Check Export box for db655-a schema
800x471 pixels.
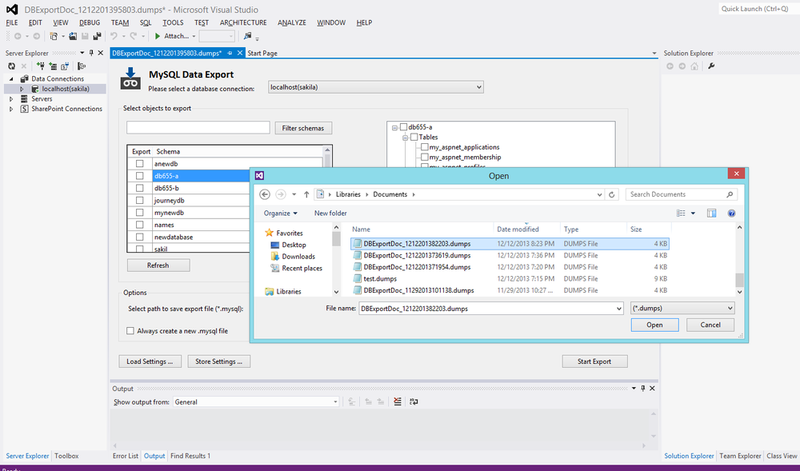pos(139,176)
